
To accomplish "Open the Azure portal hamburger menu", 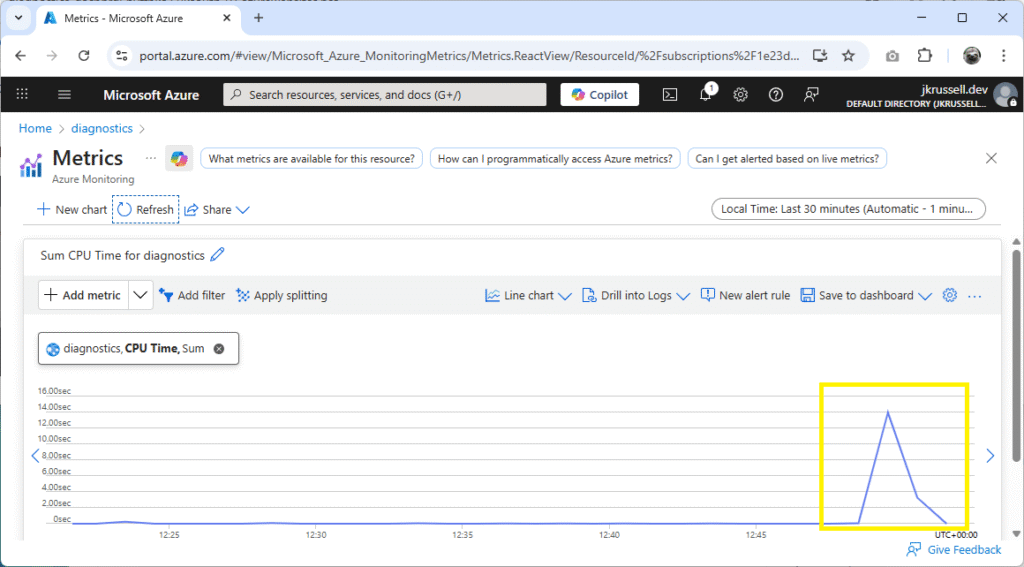I will [64, 95].
